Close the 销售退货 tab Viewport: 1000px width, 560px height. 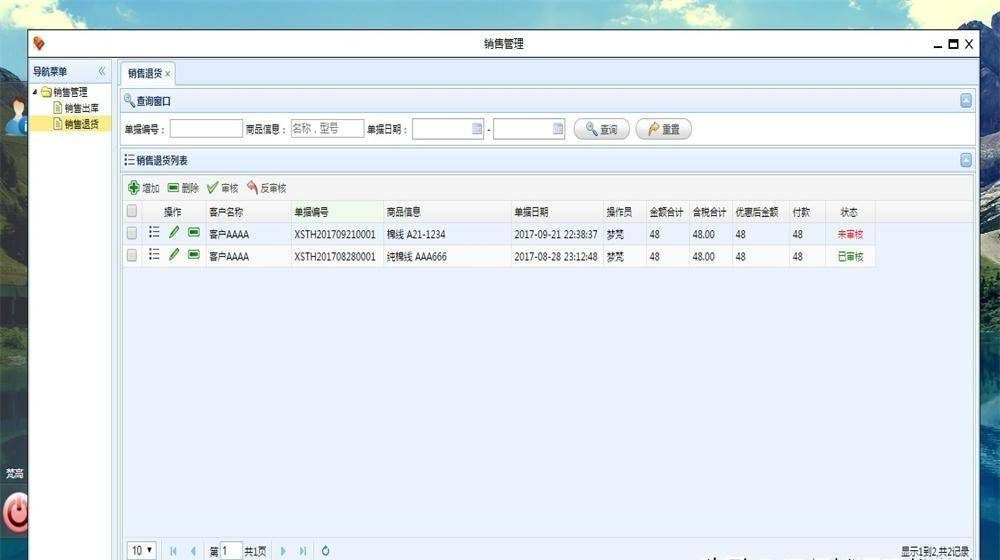tap(167, 74)
